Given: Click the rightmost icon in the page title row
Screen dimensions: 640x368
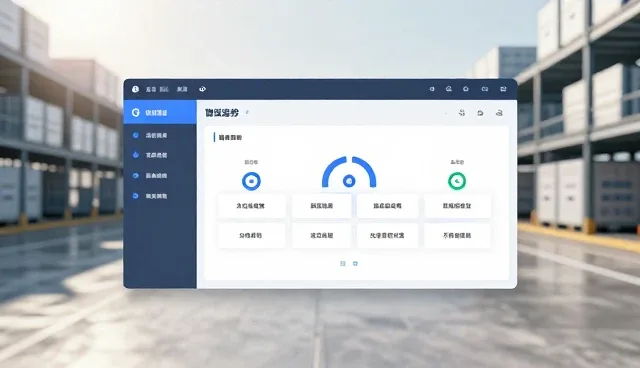Looking at the screenshot, I should [499, 113].
